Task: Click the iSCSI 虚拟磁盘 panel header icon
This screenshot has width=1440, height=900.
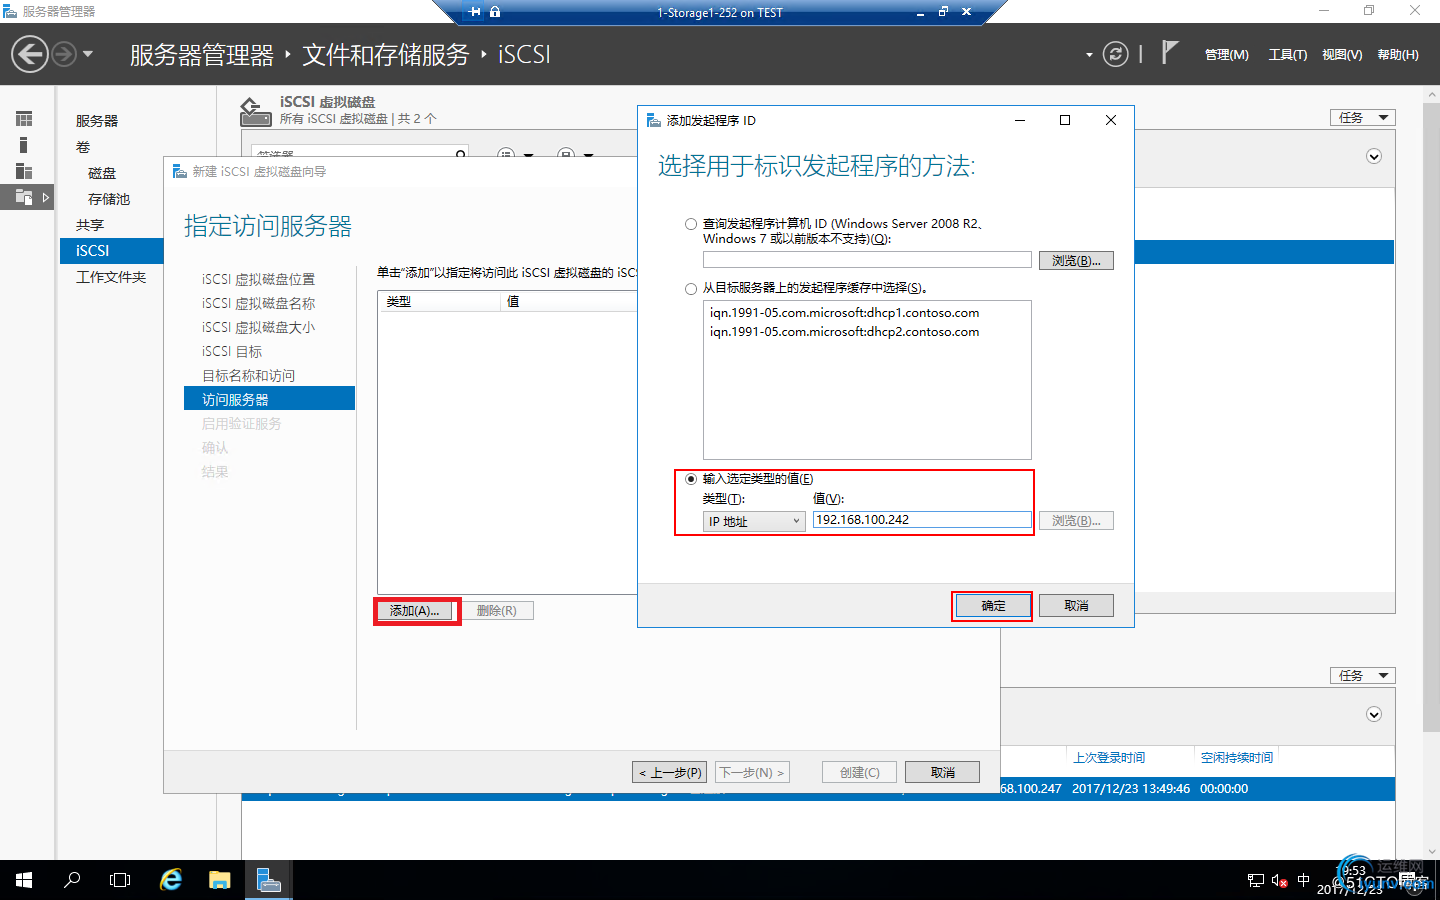Action: 256,112
